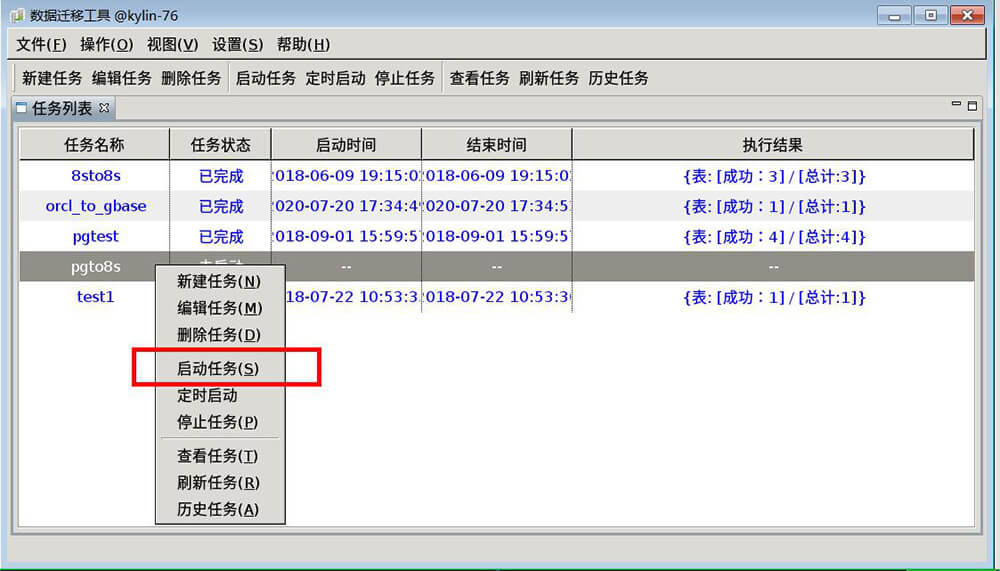This screenshot has height=571, width=1000.
Task: Click result {表: [成功：3] / [总计:3]}
Action: point(774,176)
